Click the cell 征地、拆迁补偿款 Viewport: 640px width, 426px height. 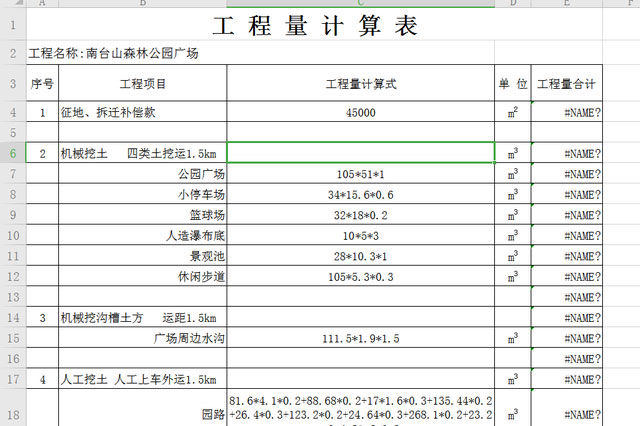142,112
